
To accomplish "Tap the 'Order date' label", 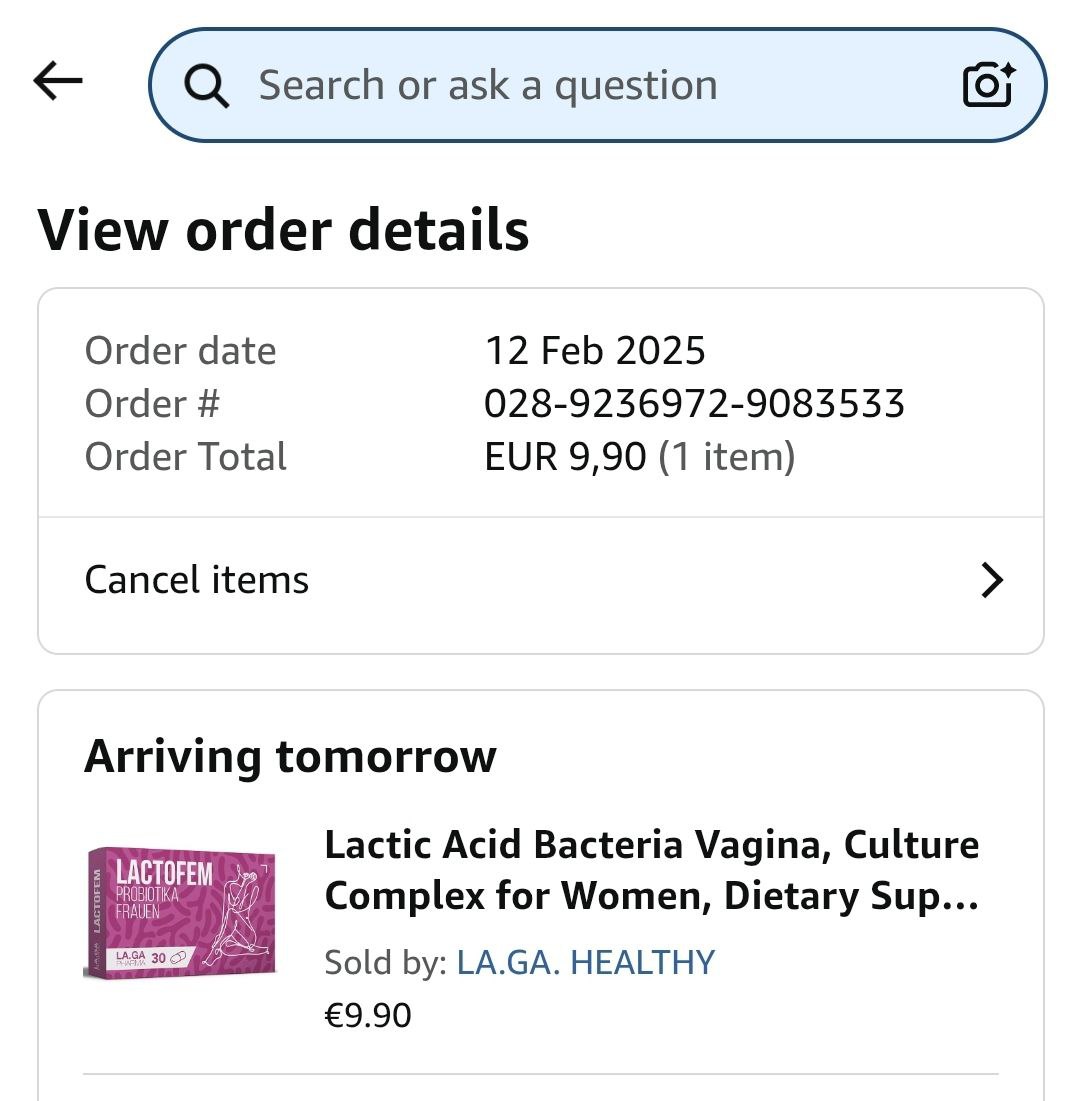I will pos(180,351).
